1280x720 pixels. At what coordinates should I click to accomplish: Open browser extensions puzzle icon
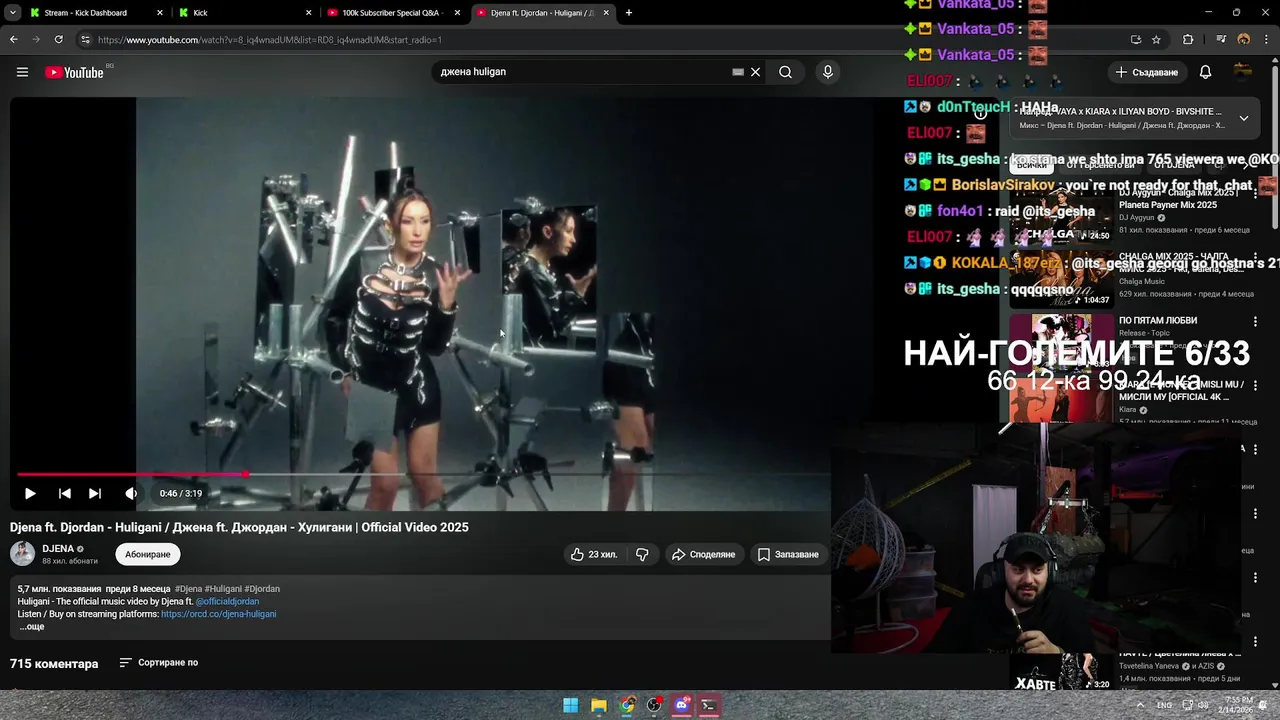(x=1188, y=40)
